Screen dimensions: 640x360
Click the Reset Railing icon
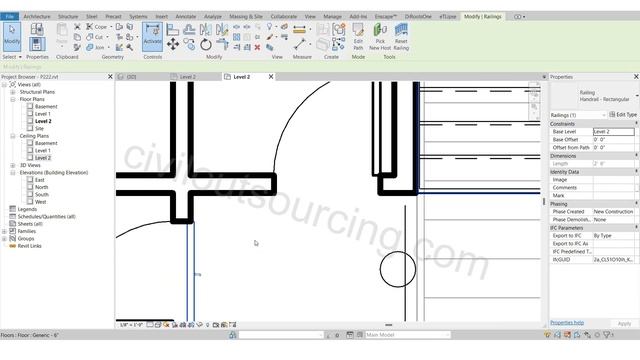pos(401,37)
